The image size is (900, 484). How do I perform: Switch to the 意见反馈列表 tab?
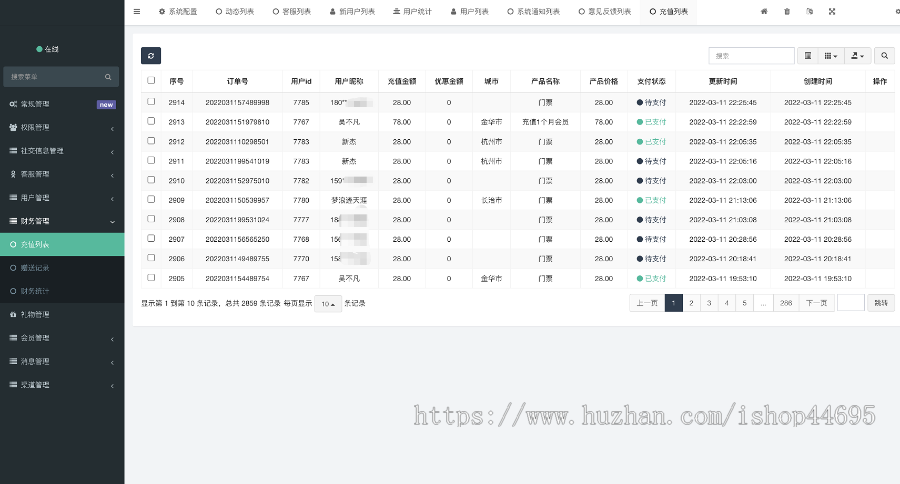(604, 11)
